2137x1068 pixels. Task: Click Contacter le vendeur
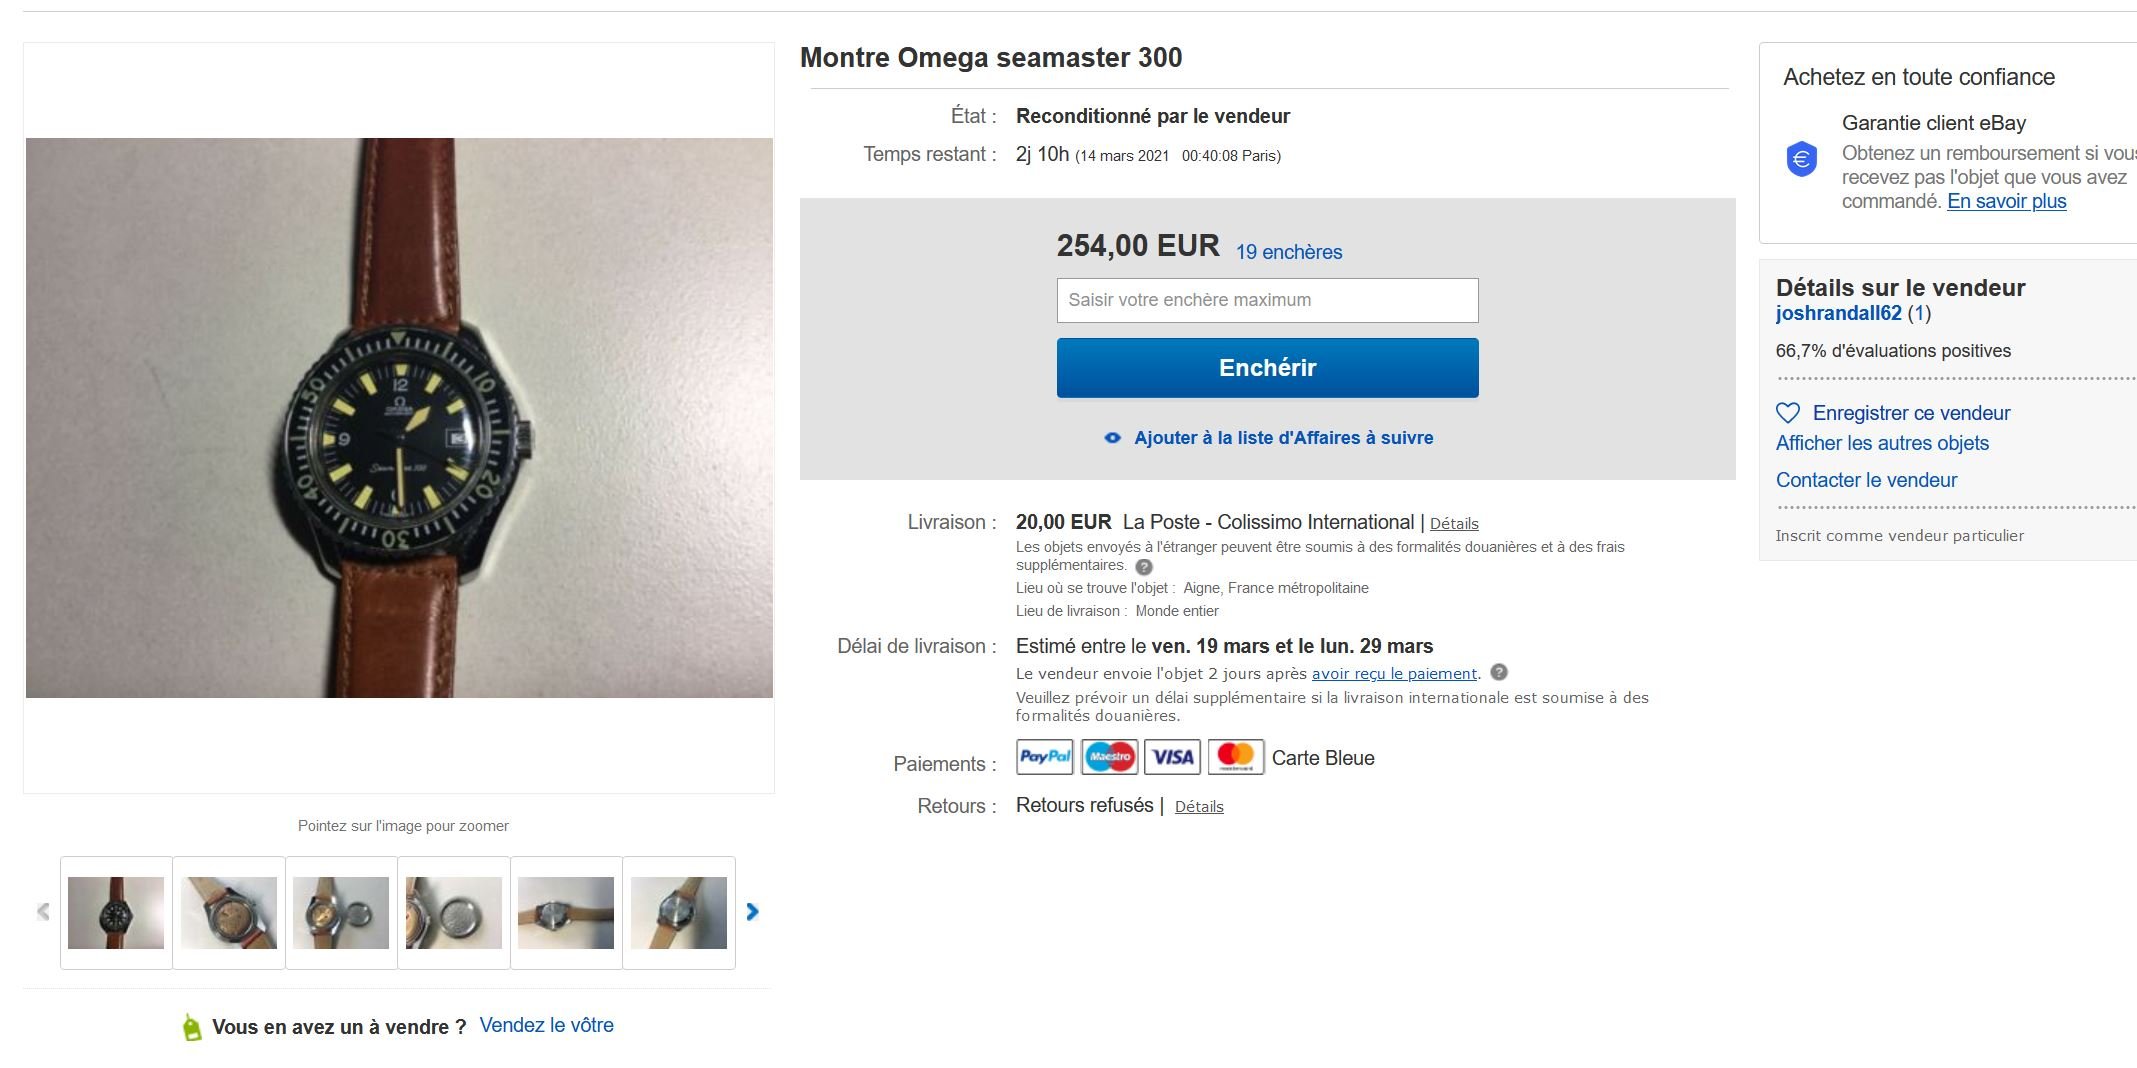point(1866,480)
